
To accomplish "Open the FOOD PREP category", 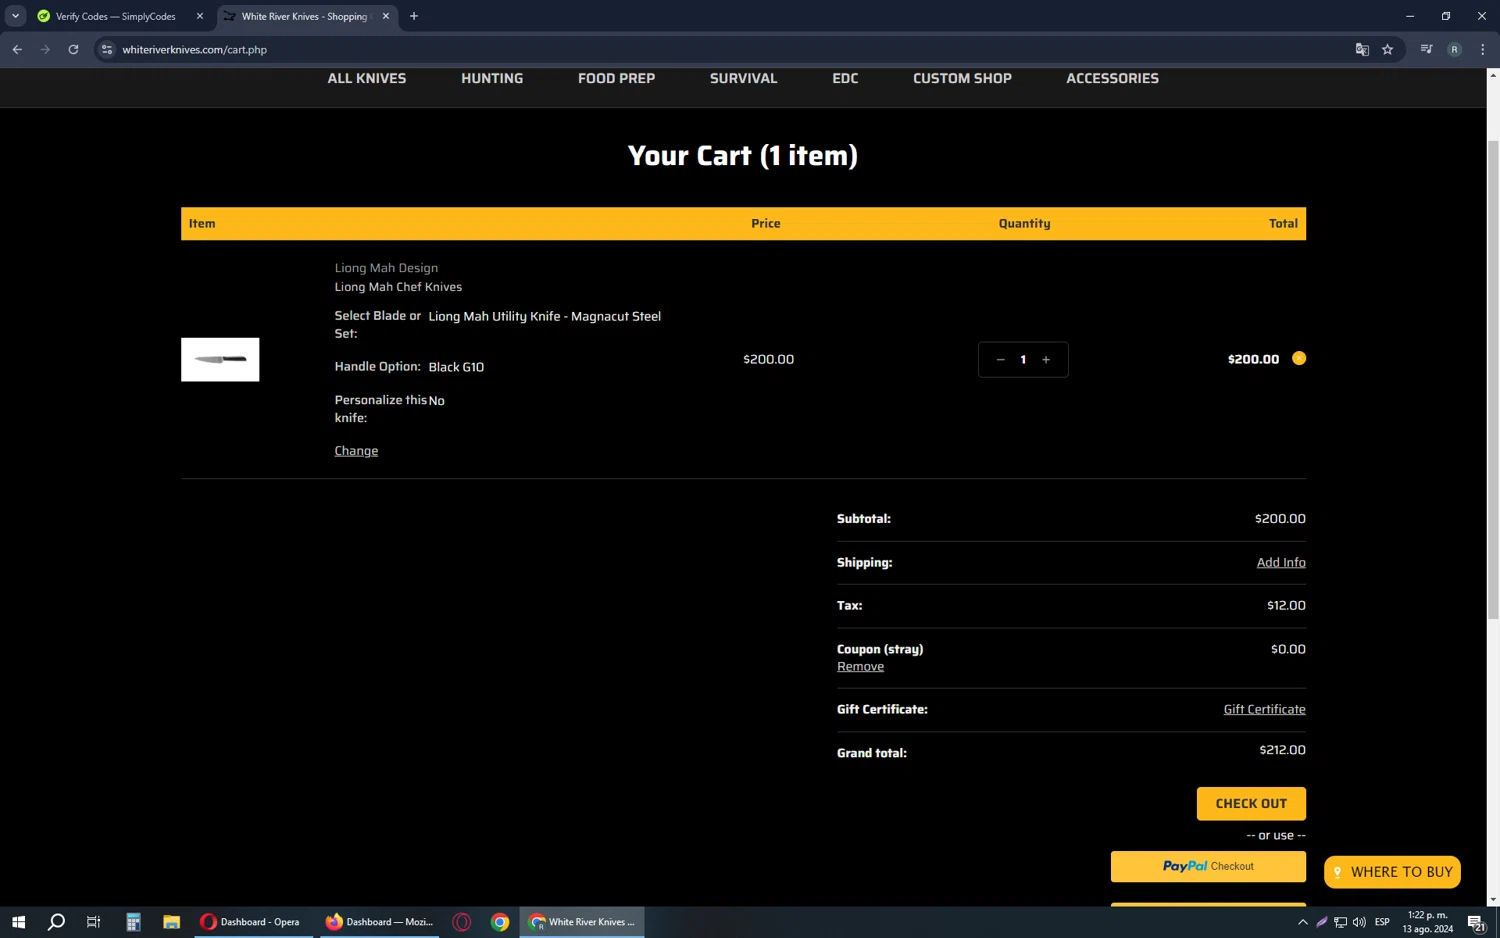I will click(x=617, y=78).
